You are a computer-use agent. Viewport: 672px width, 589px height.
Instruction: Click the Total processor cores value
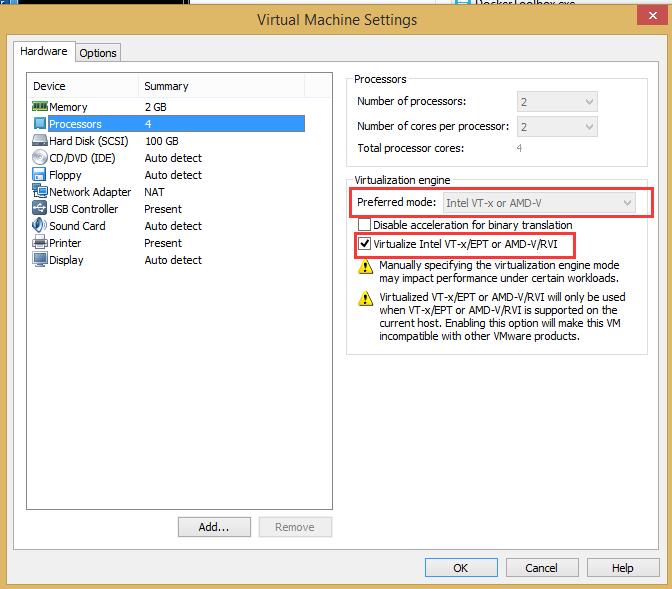pos(519,148)
